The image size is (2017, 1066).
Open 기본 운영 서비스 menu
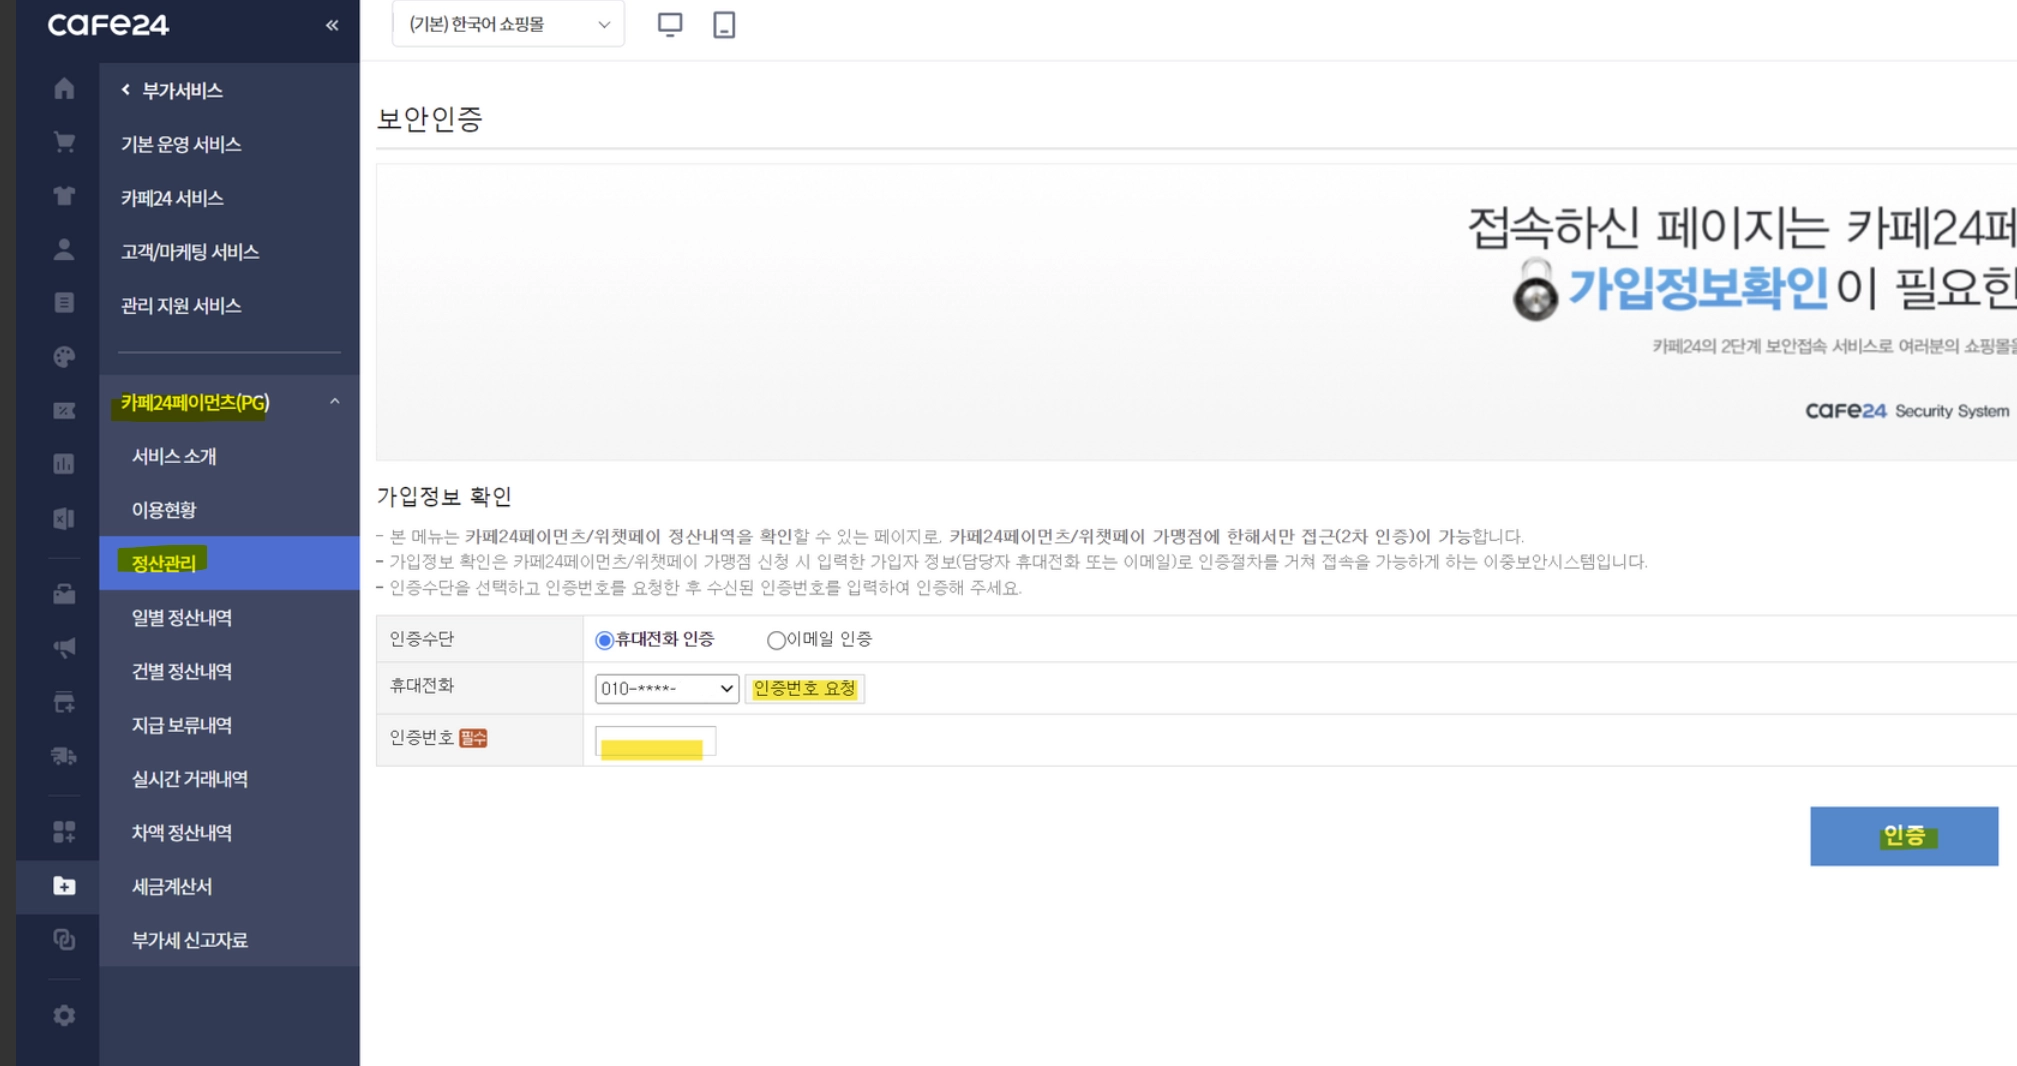pyautogui.click(x=181, y=144)
